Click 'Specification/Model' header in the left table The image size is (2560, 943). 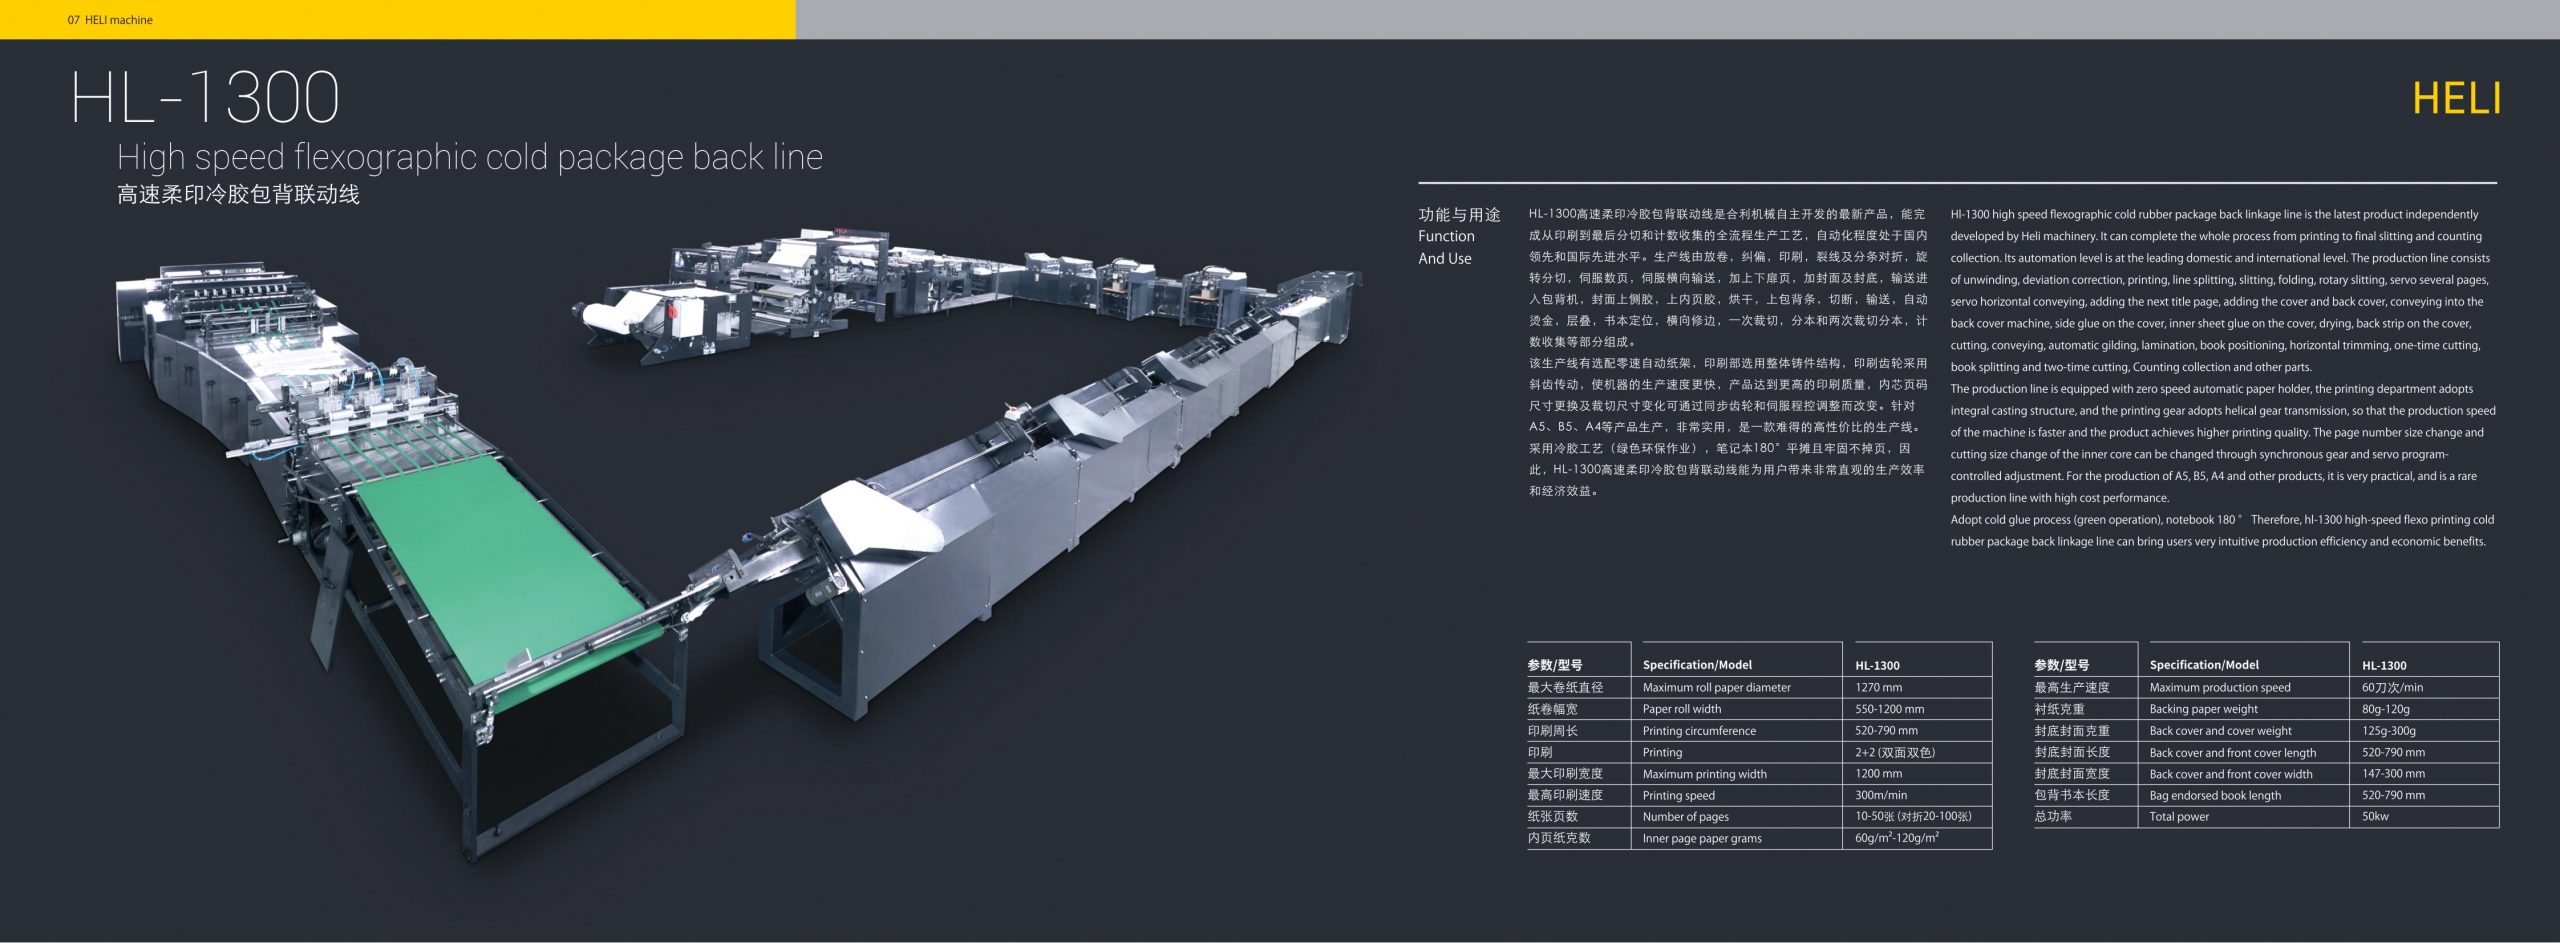pos(1697,665)
